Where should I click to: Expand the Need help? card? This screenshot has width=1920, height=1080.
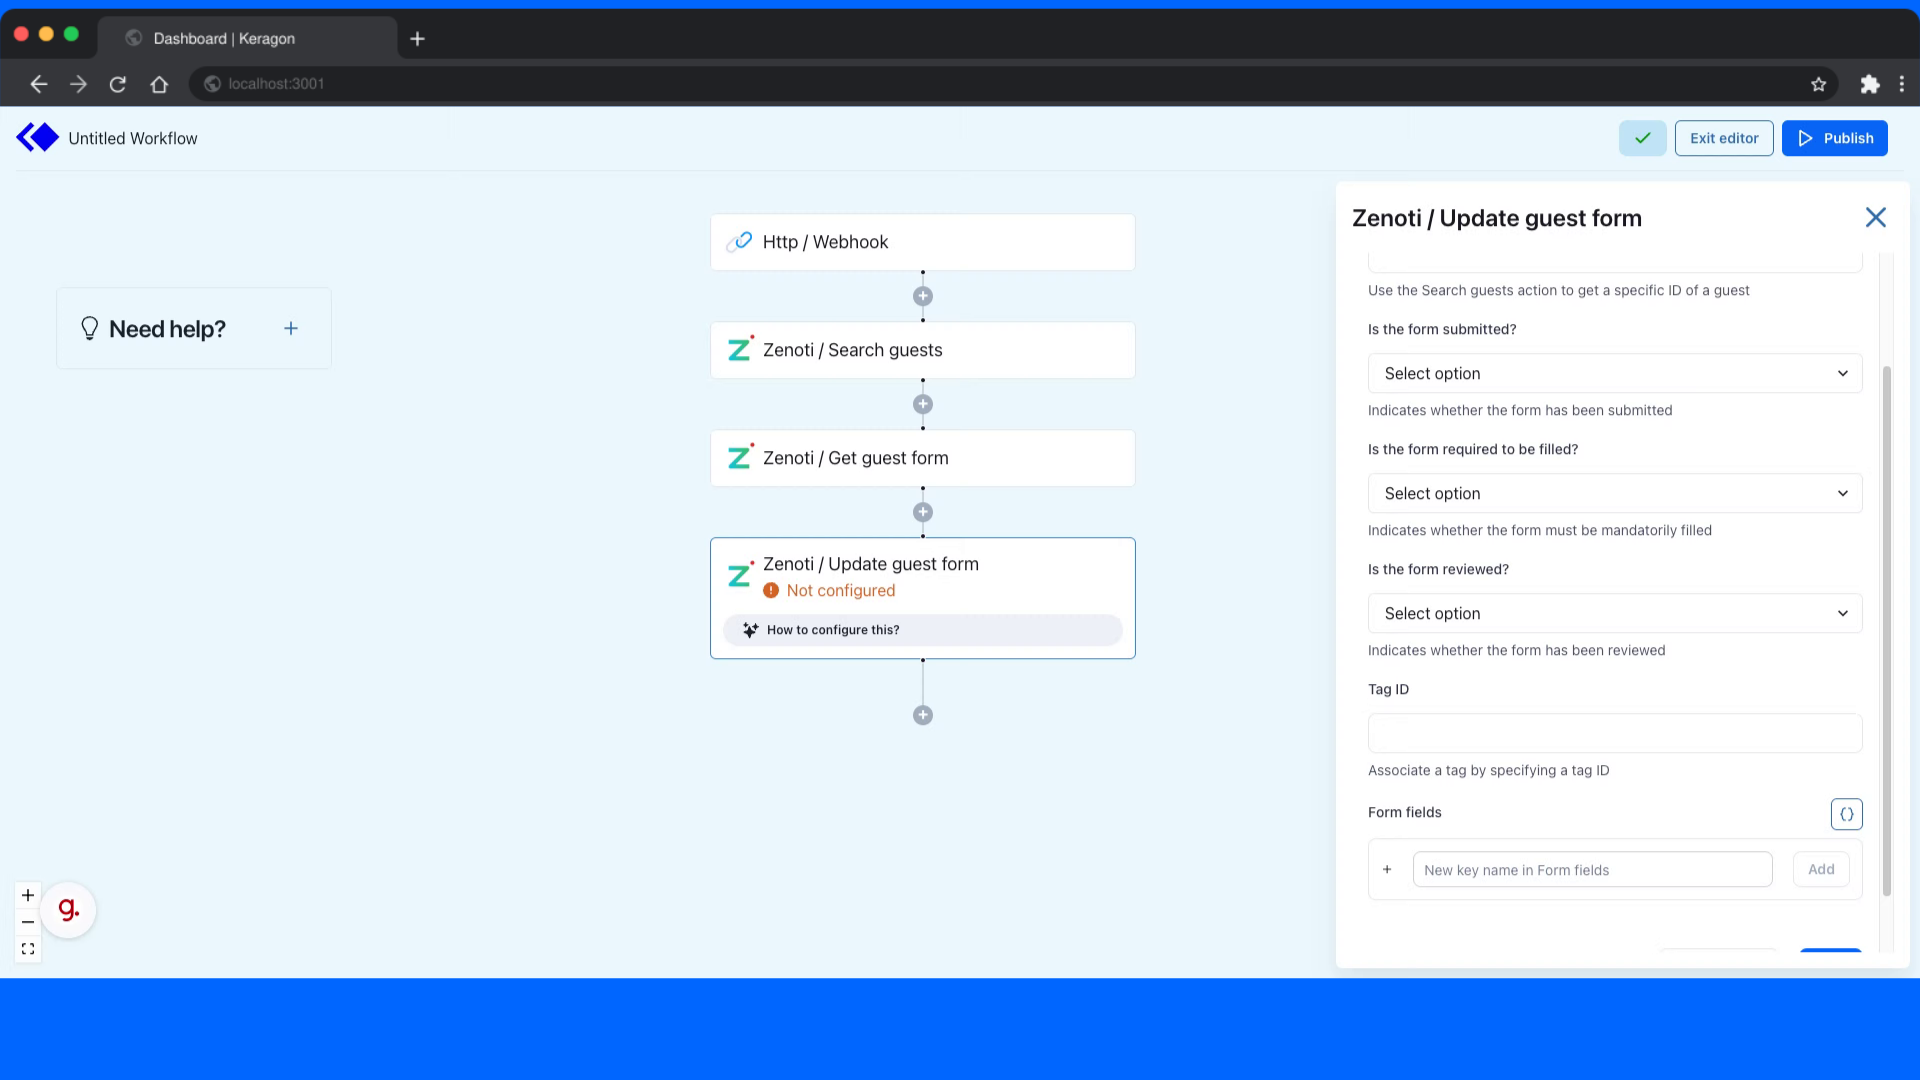click(291, 328)
